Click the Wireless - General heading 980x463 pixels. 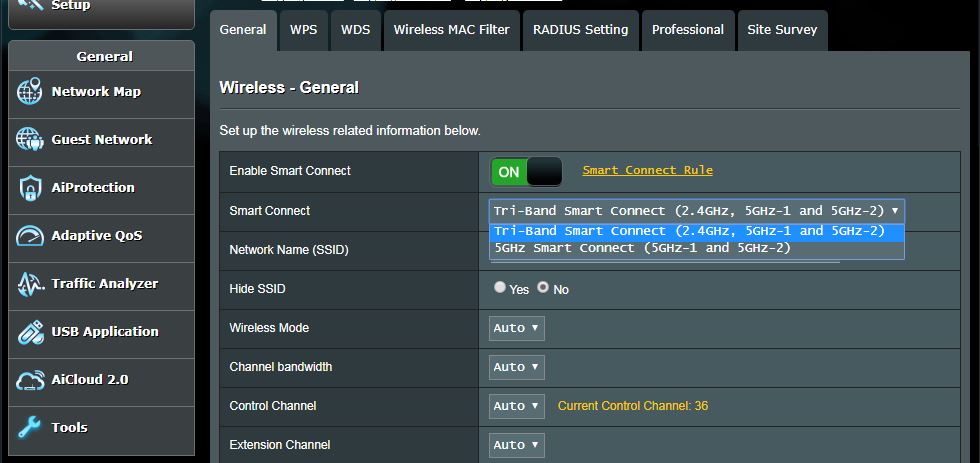click(x=289, y=87)
